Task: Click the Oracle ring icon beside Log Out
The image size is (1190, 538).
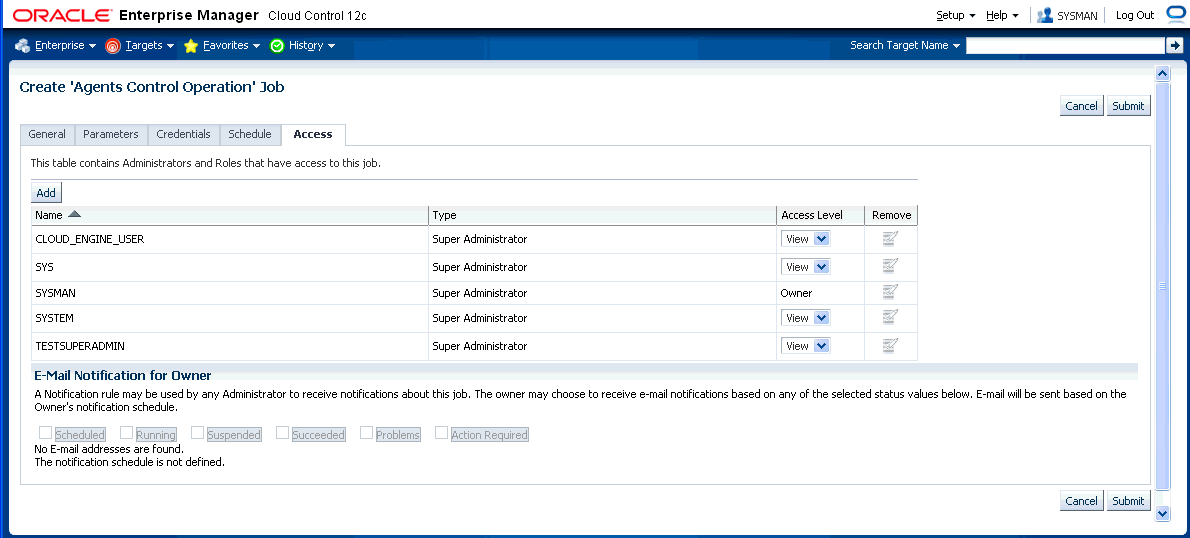Action: pos(1175,14)
